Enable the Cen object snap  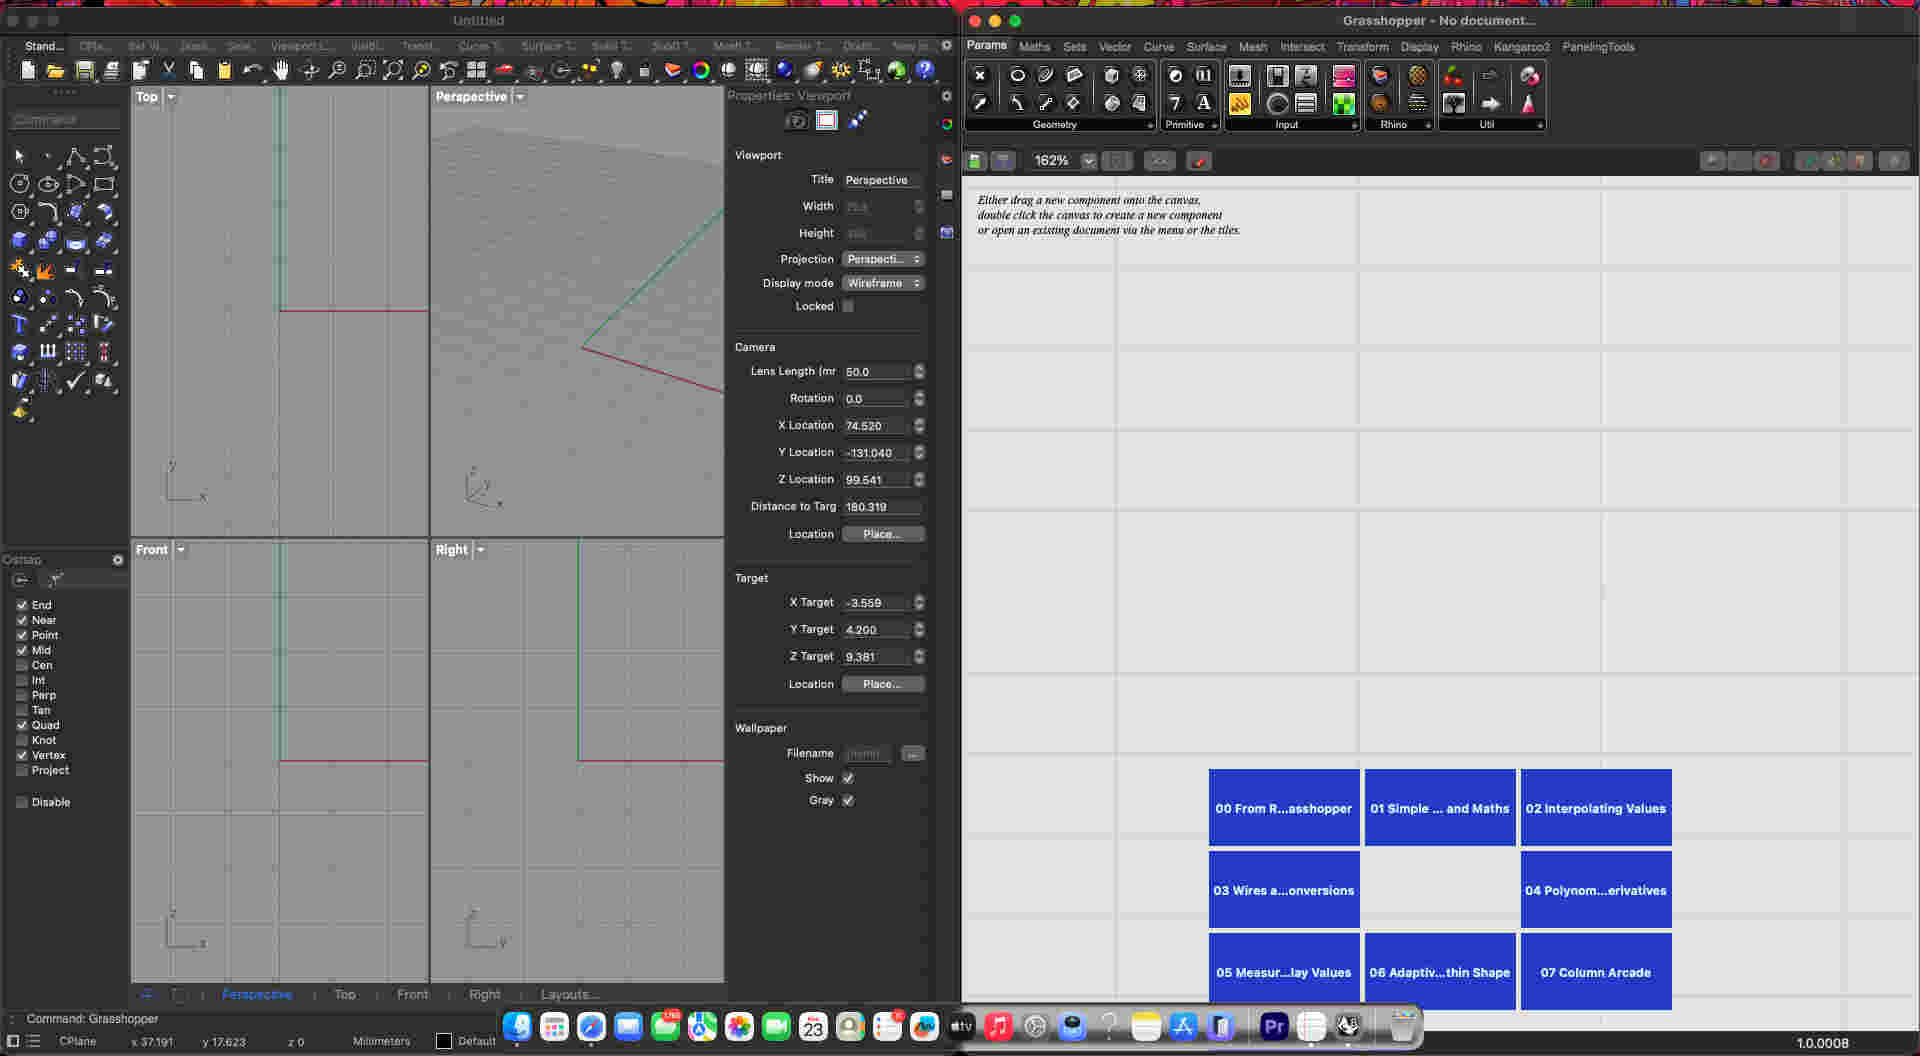click(x=22, y=665)
